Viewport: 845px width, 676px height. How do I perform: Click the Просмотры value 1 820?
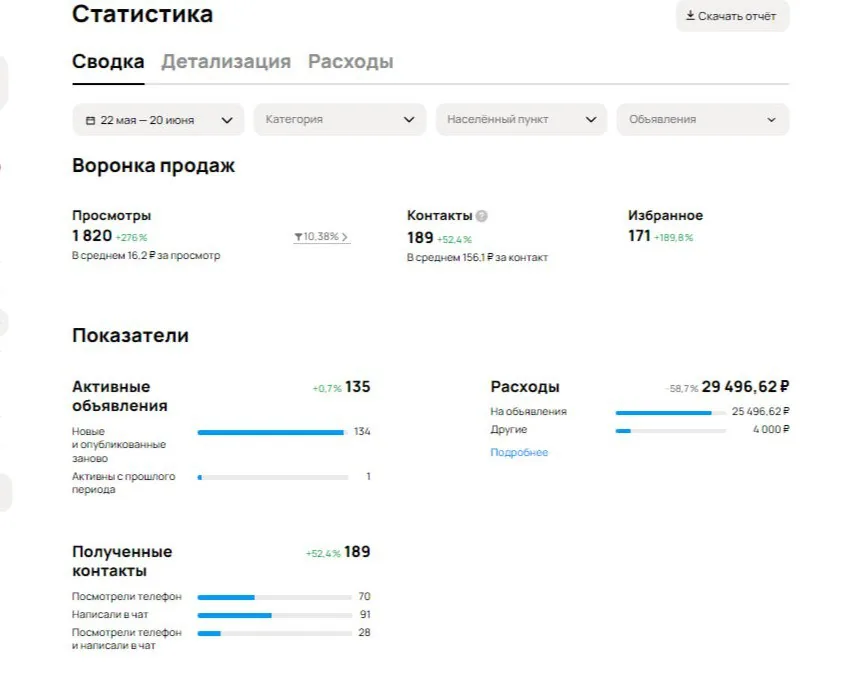tap(92, 236)
